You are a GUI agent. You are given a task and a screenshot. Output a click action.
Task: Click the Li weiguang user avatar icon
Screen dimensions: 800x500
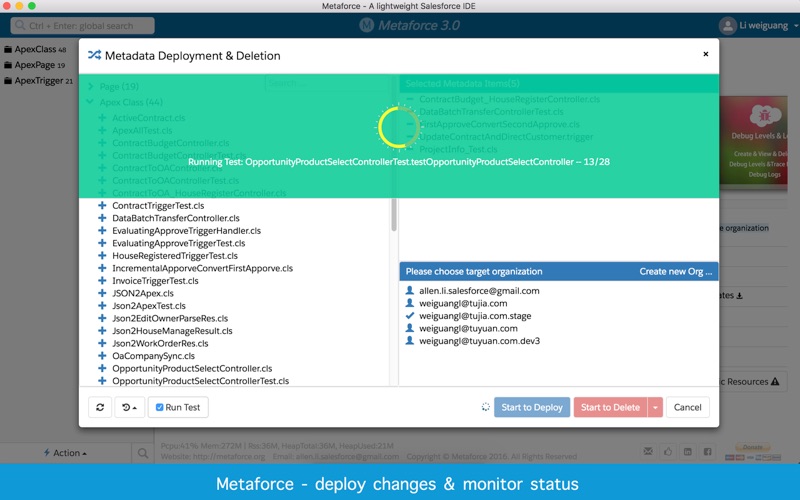[728, 26]
